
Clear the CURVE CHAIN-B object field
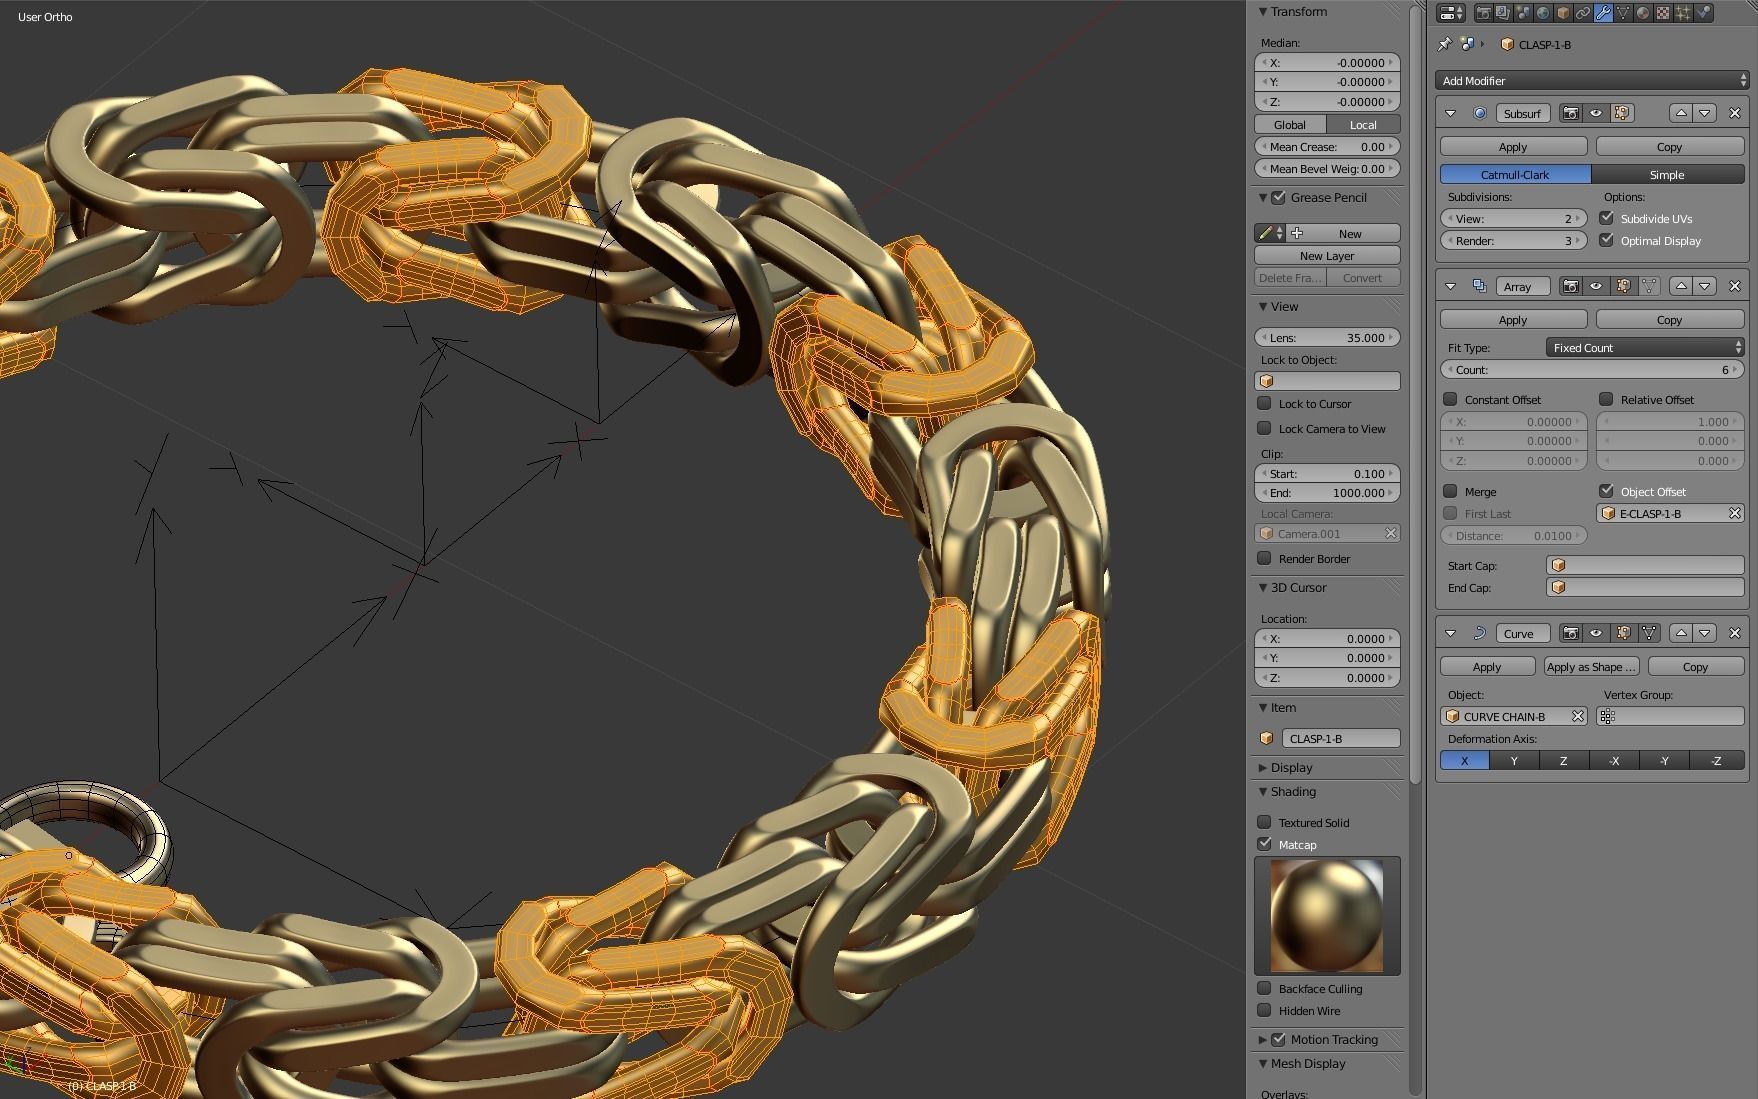click(1577, 716)
